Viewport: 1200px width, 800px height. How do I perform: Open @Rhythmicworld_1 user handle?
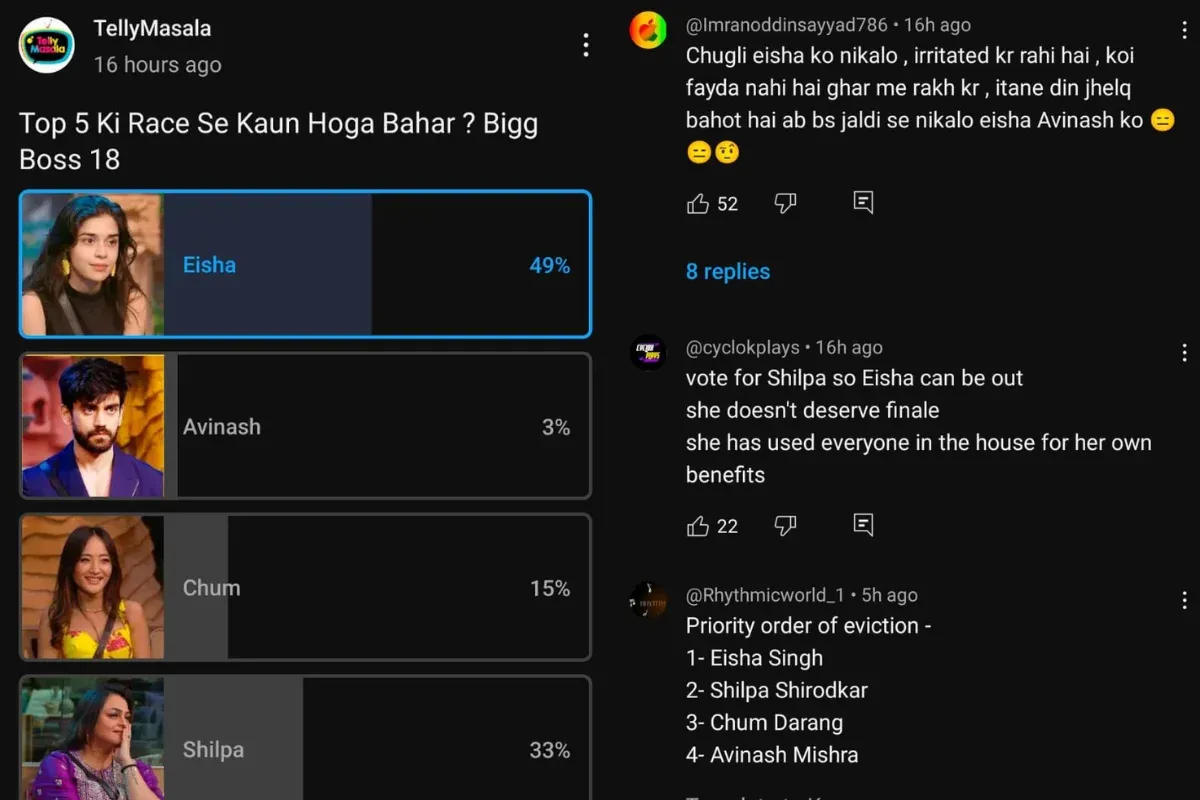[x=765, y=595]
